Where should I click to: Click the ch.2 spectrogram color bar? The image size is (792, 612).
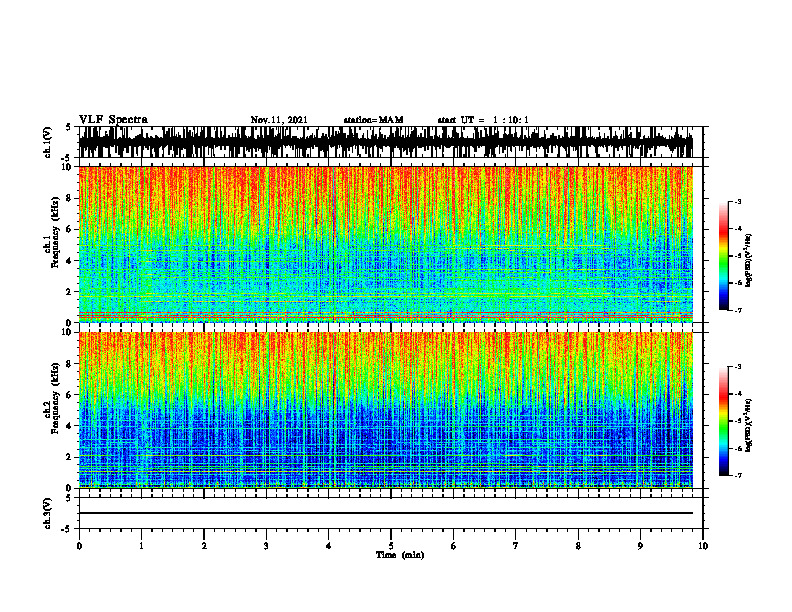(724, 421)
